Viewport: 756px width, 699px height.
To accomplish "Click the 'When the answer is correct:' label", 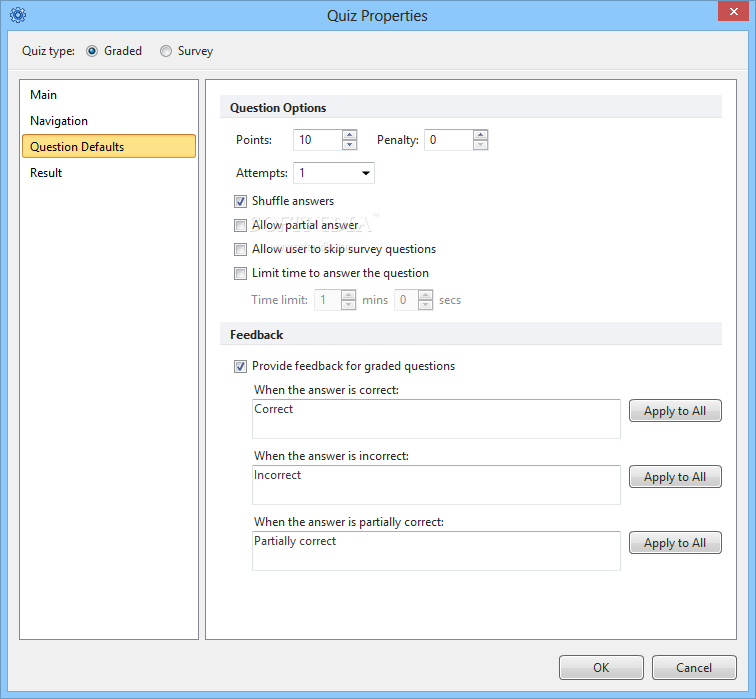I will pyautogui.click(x=326, y=390).
